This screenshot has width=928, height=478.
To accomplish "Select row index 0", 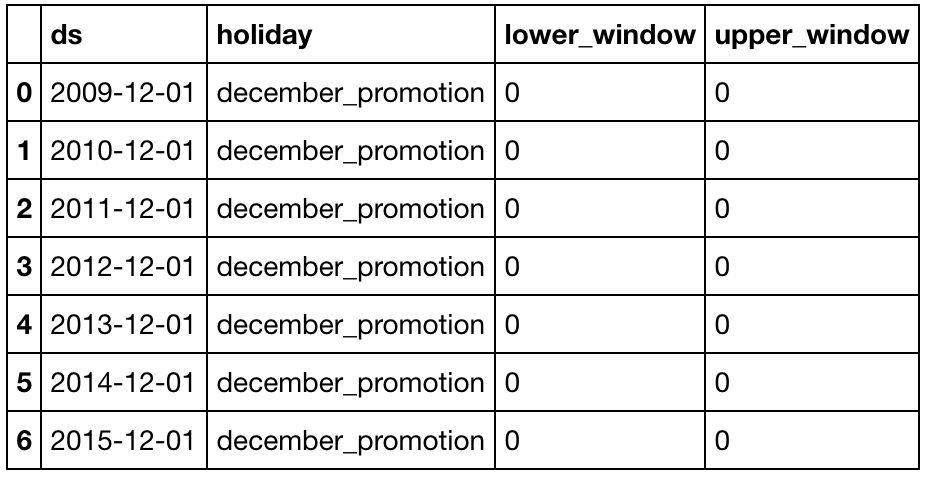I will (24, 93).
